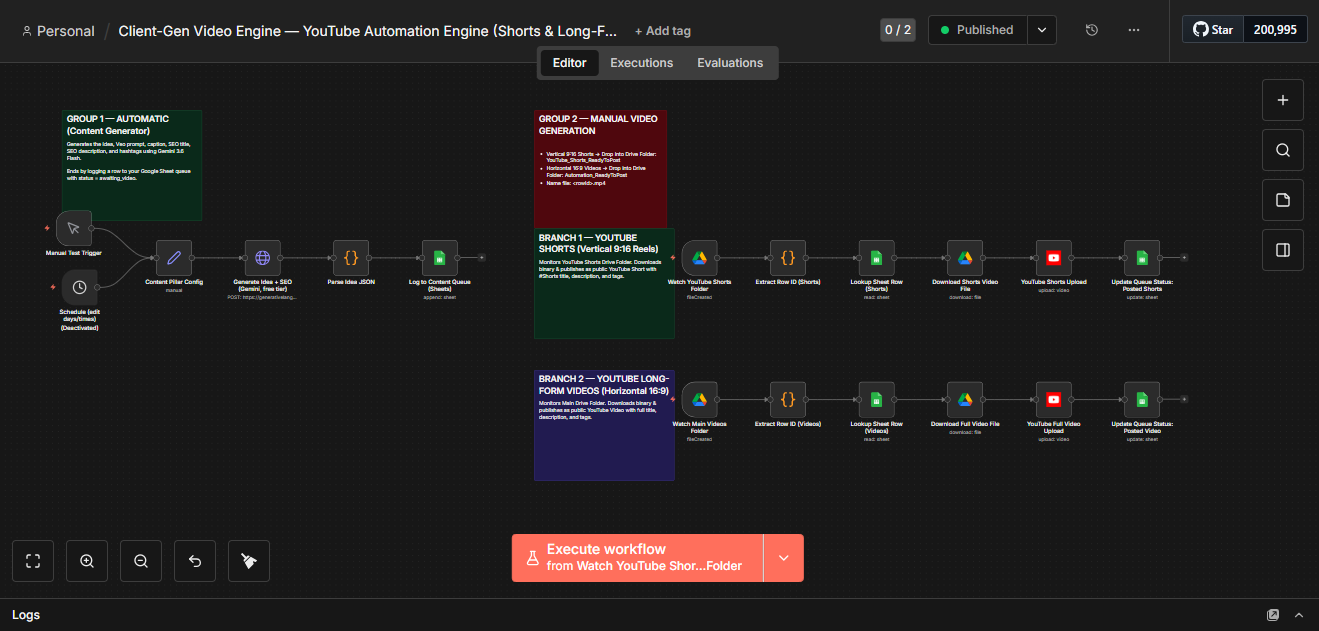Select BRANCH 1 — YOUTUBE SHORTS sticky note

(604, 284)
